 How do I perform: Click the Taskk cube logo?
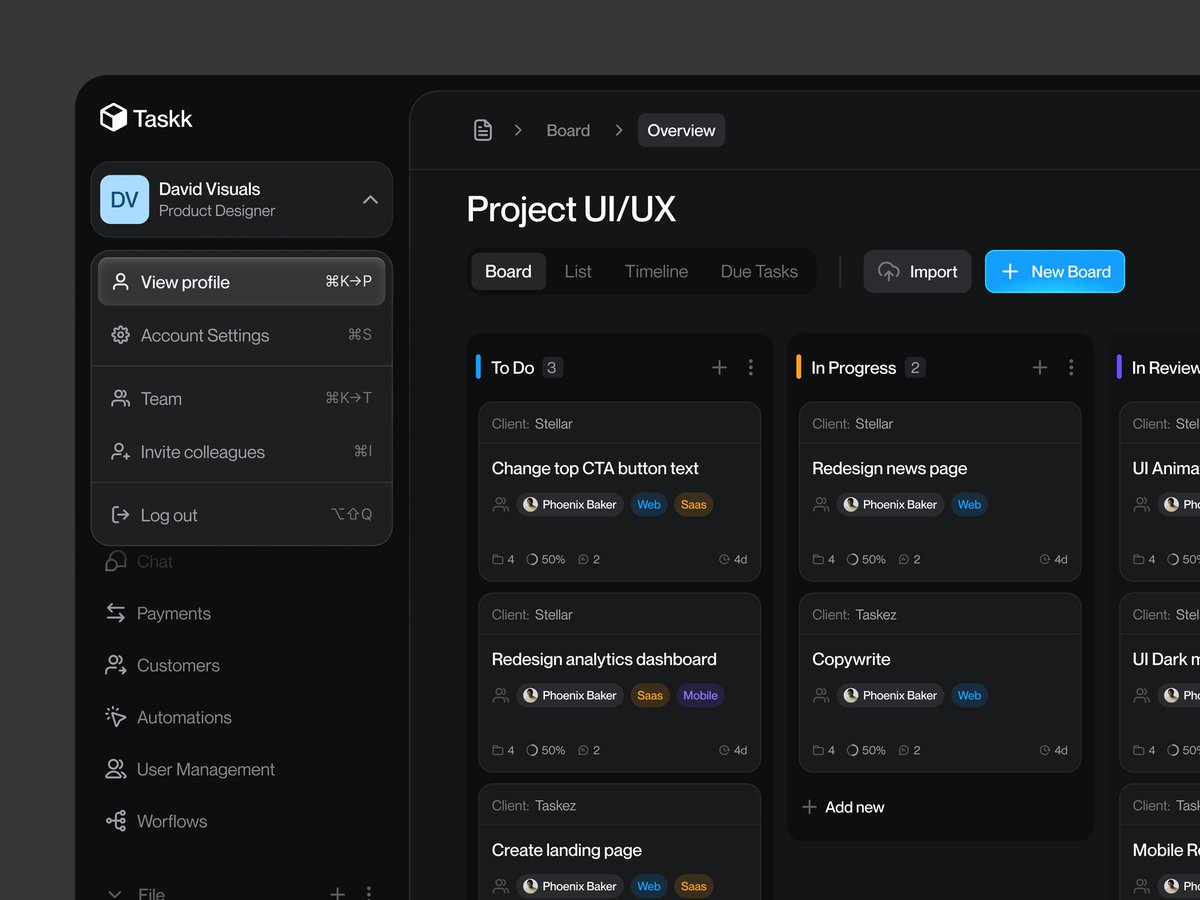click(113, 118)
